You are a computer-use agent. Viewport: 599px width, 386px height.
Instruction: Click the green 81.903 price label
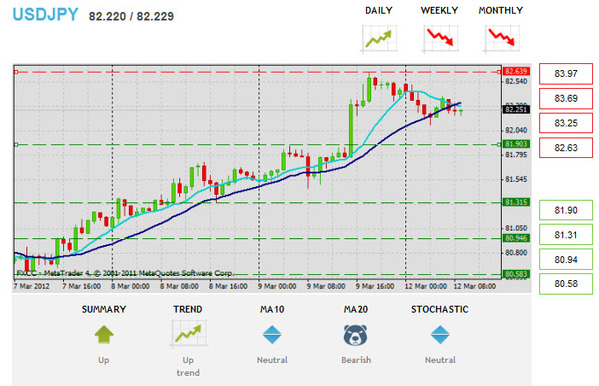pyautogui.click(x=516, y=144)
